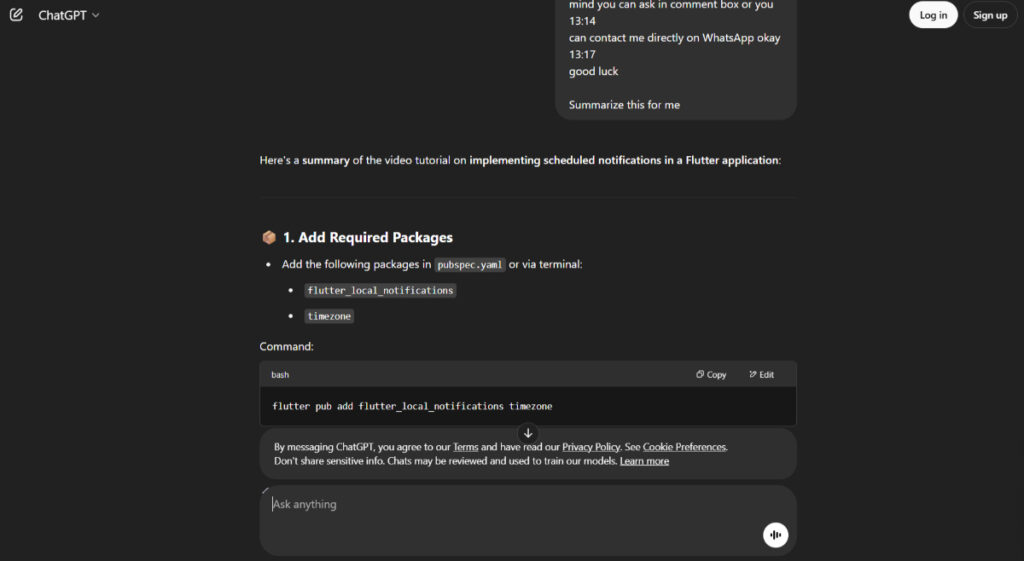1024x561 pixels.
Task: Click the flutter_local_notifications code chip
Action: pyautogui.click(x=380, y=291)
